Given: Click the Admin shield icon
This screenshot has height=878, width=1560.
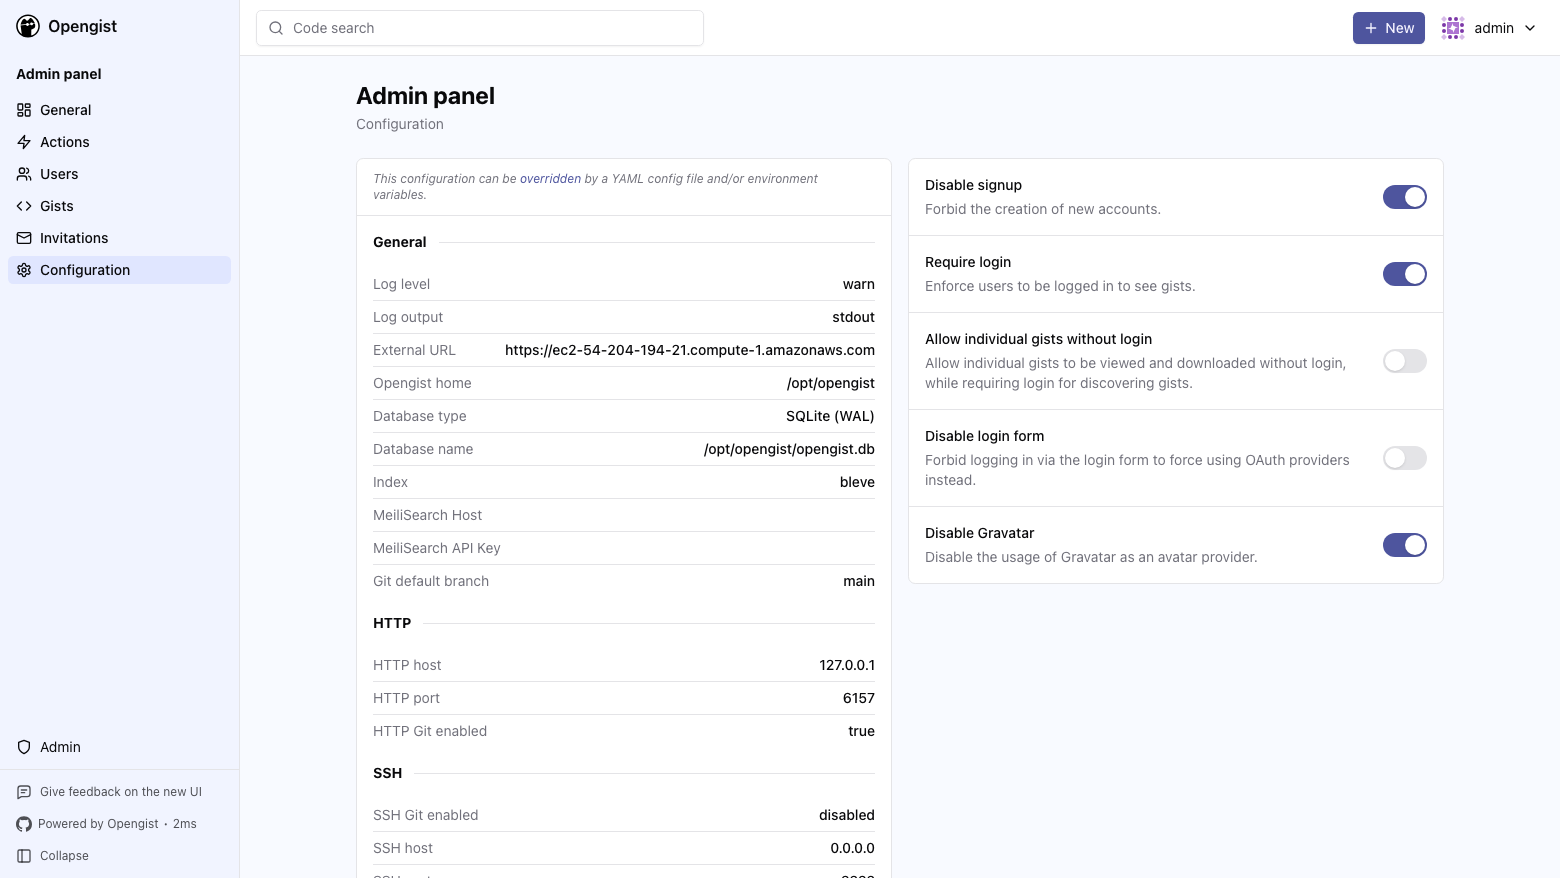Looking at the screenshot, I should 24,747.
